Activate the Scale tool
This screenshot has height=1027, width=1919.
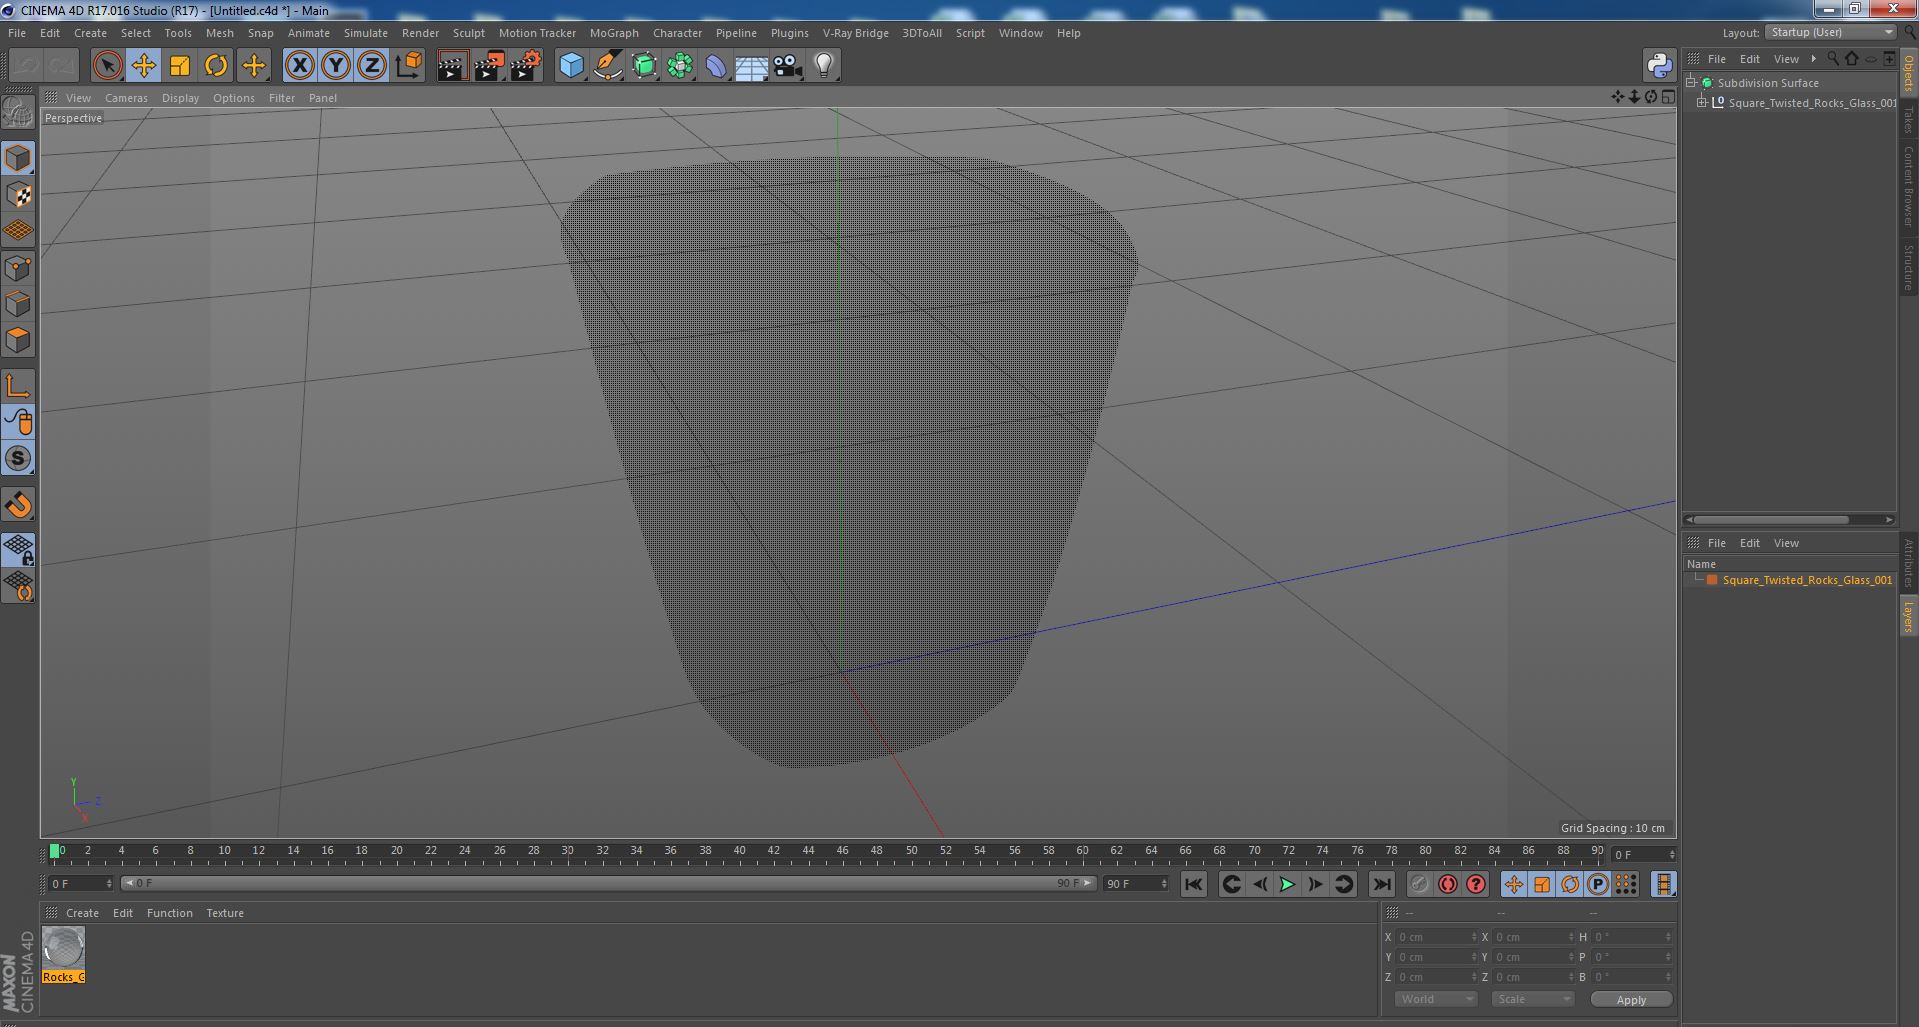coord(180,66)
